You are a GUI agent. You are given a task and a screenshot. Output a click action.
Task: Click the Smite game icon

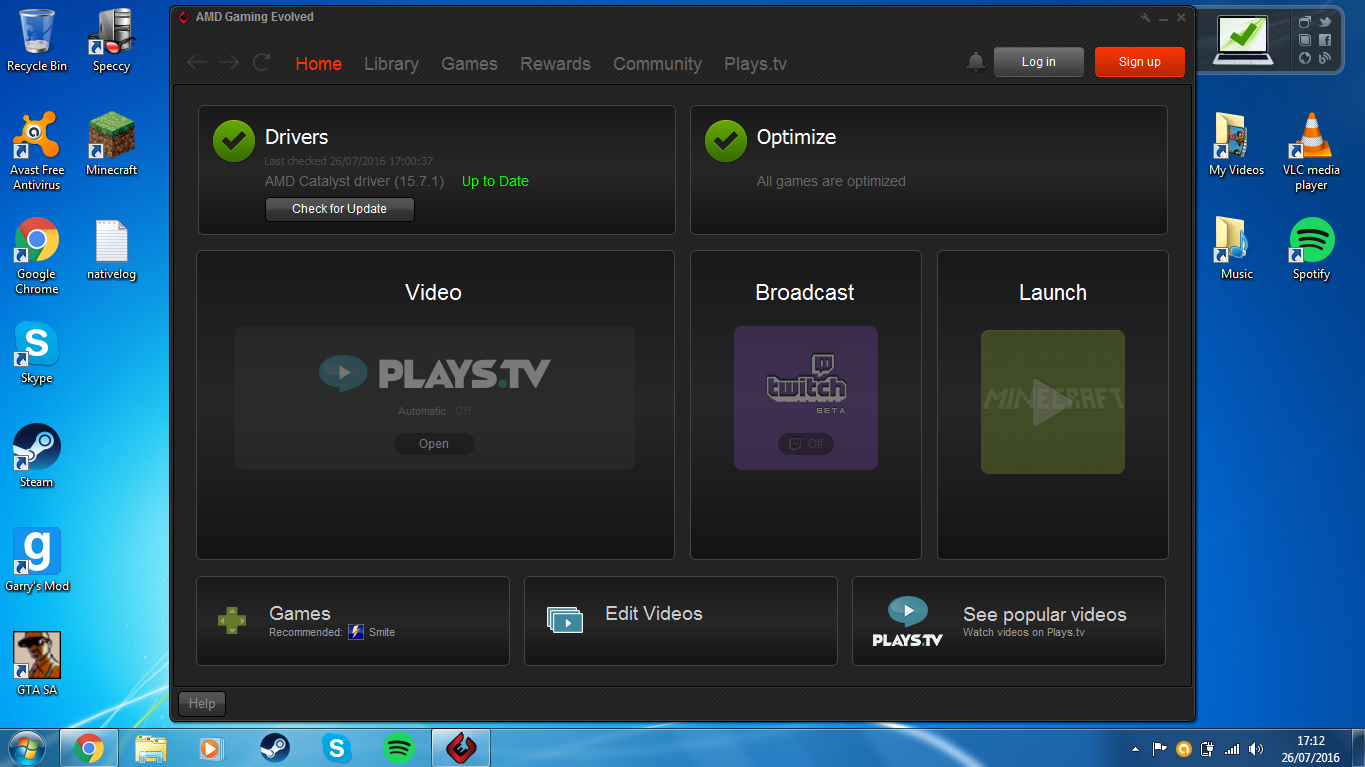click(356, 632)
